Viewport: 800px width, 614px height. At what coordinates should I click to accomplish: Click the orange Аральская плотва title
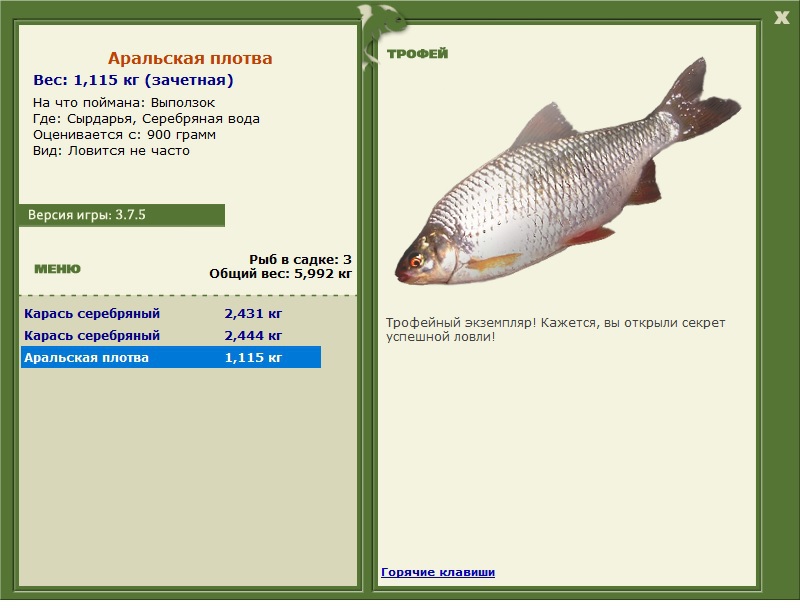190,59
